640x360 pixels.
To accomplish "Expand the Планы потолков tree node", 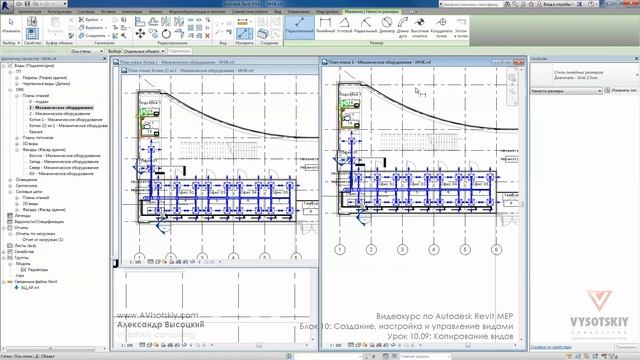I will [17, 138].
